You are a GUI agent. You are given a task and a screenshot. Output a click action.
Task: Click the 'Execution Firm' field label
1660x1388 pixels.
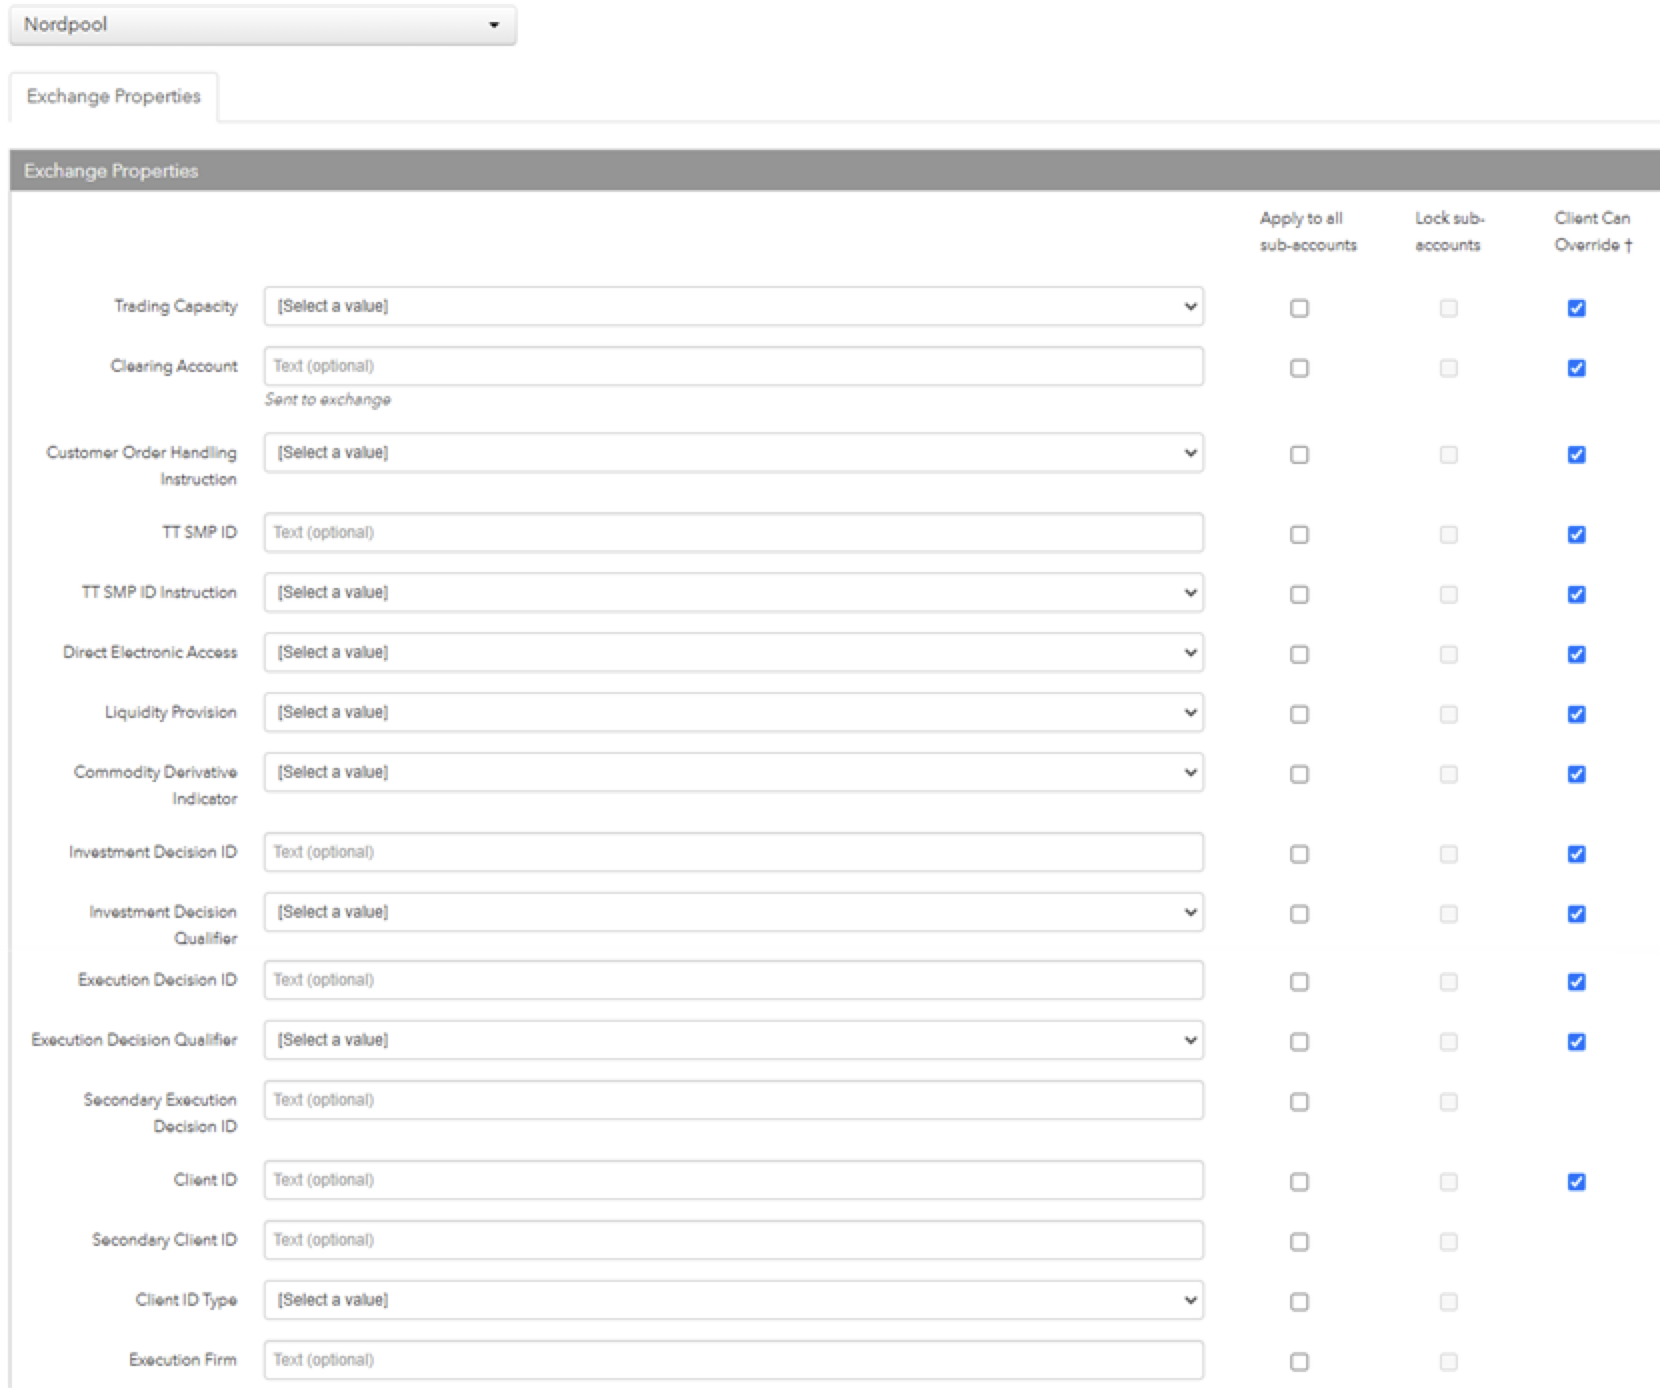(183, 1360)
